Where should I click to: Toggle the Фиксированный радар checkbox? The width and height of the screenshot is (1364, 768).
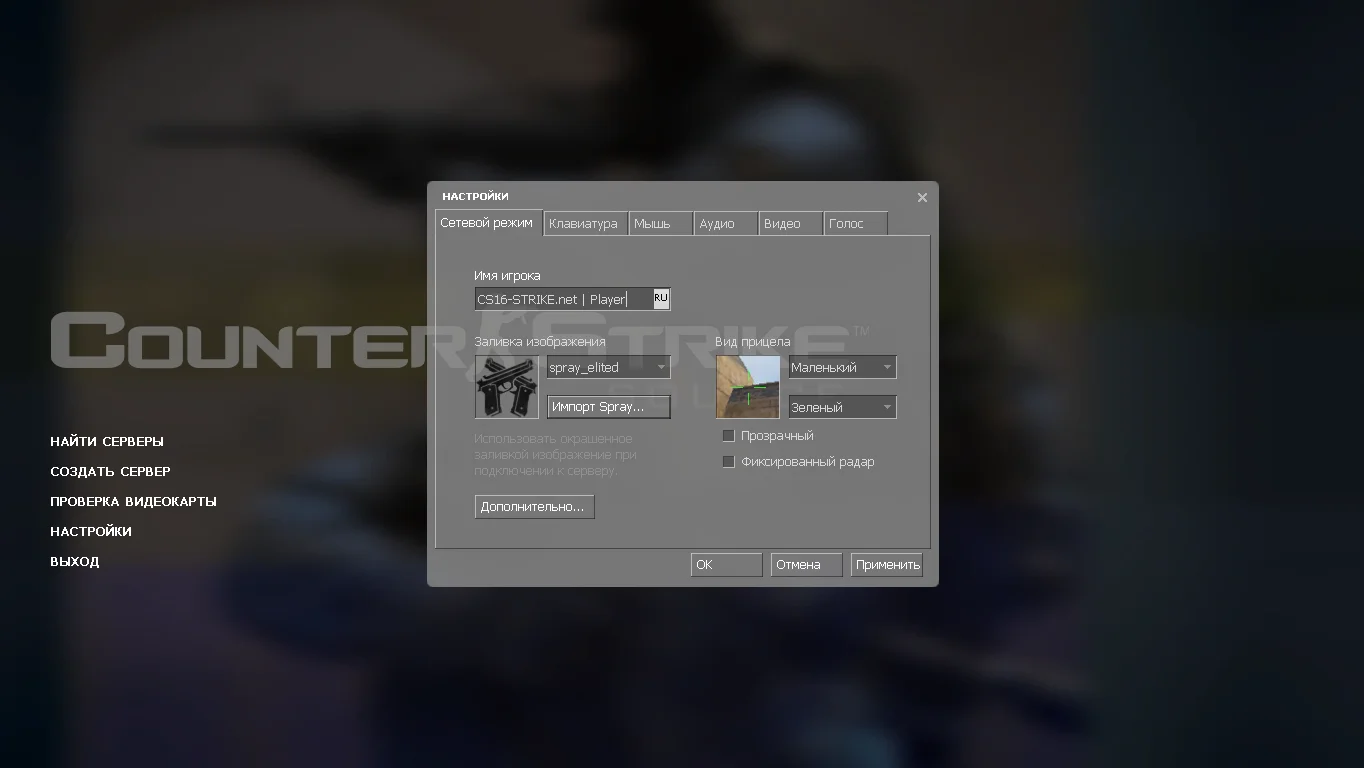(x=729, y=462)
